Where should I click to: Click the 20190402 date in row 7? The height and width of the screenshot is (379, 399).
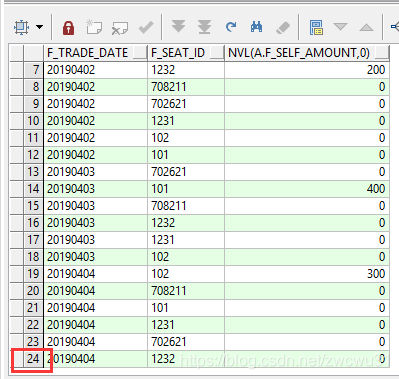tap(71, 70)
